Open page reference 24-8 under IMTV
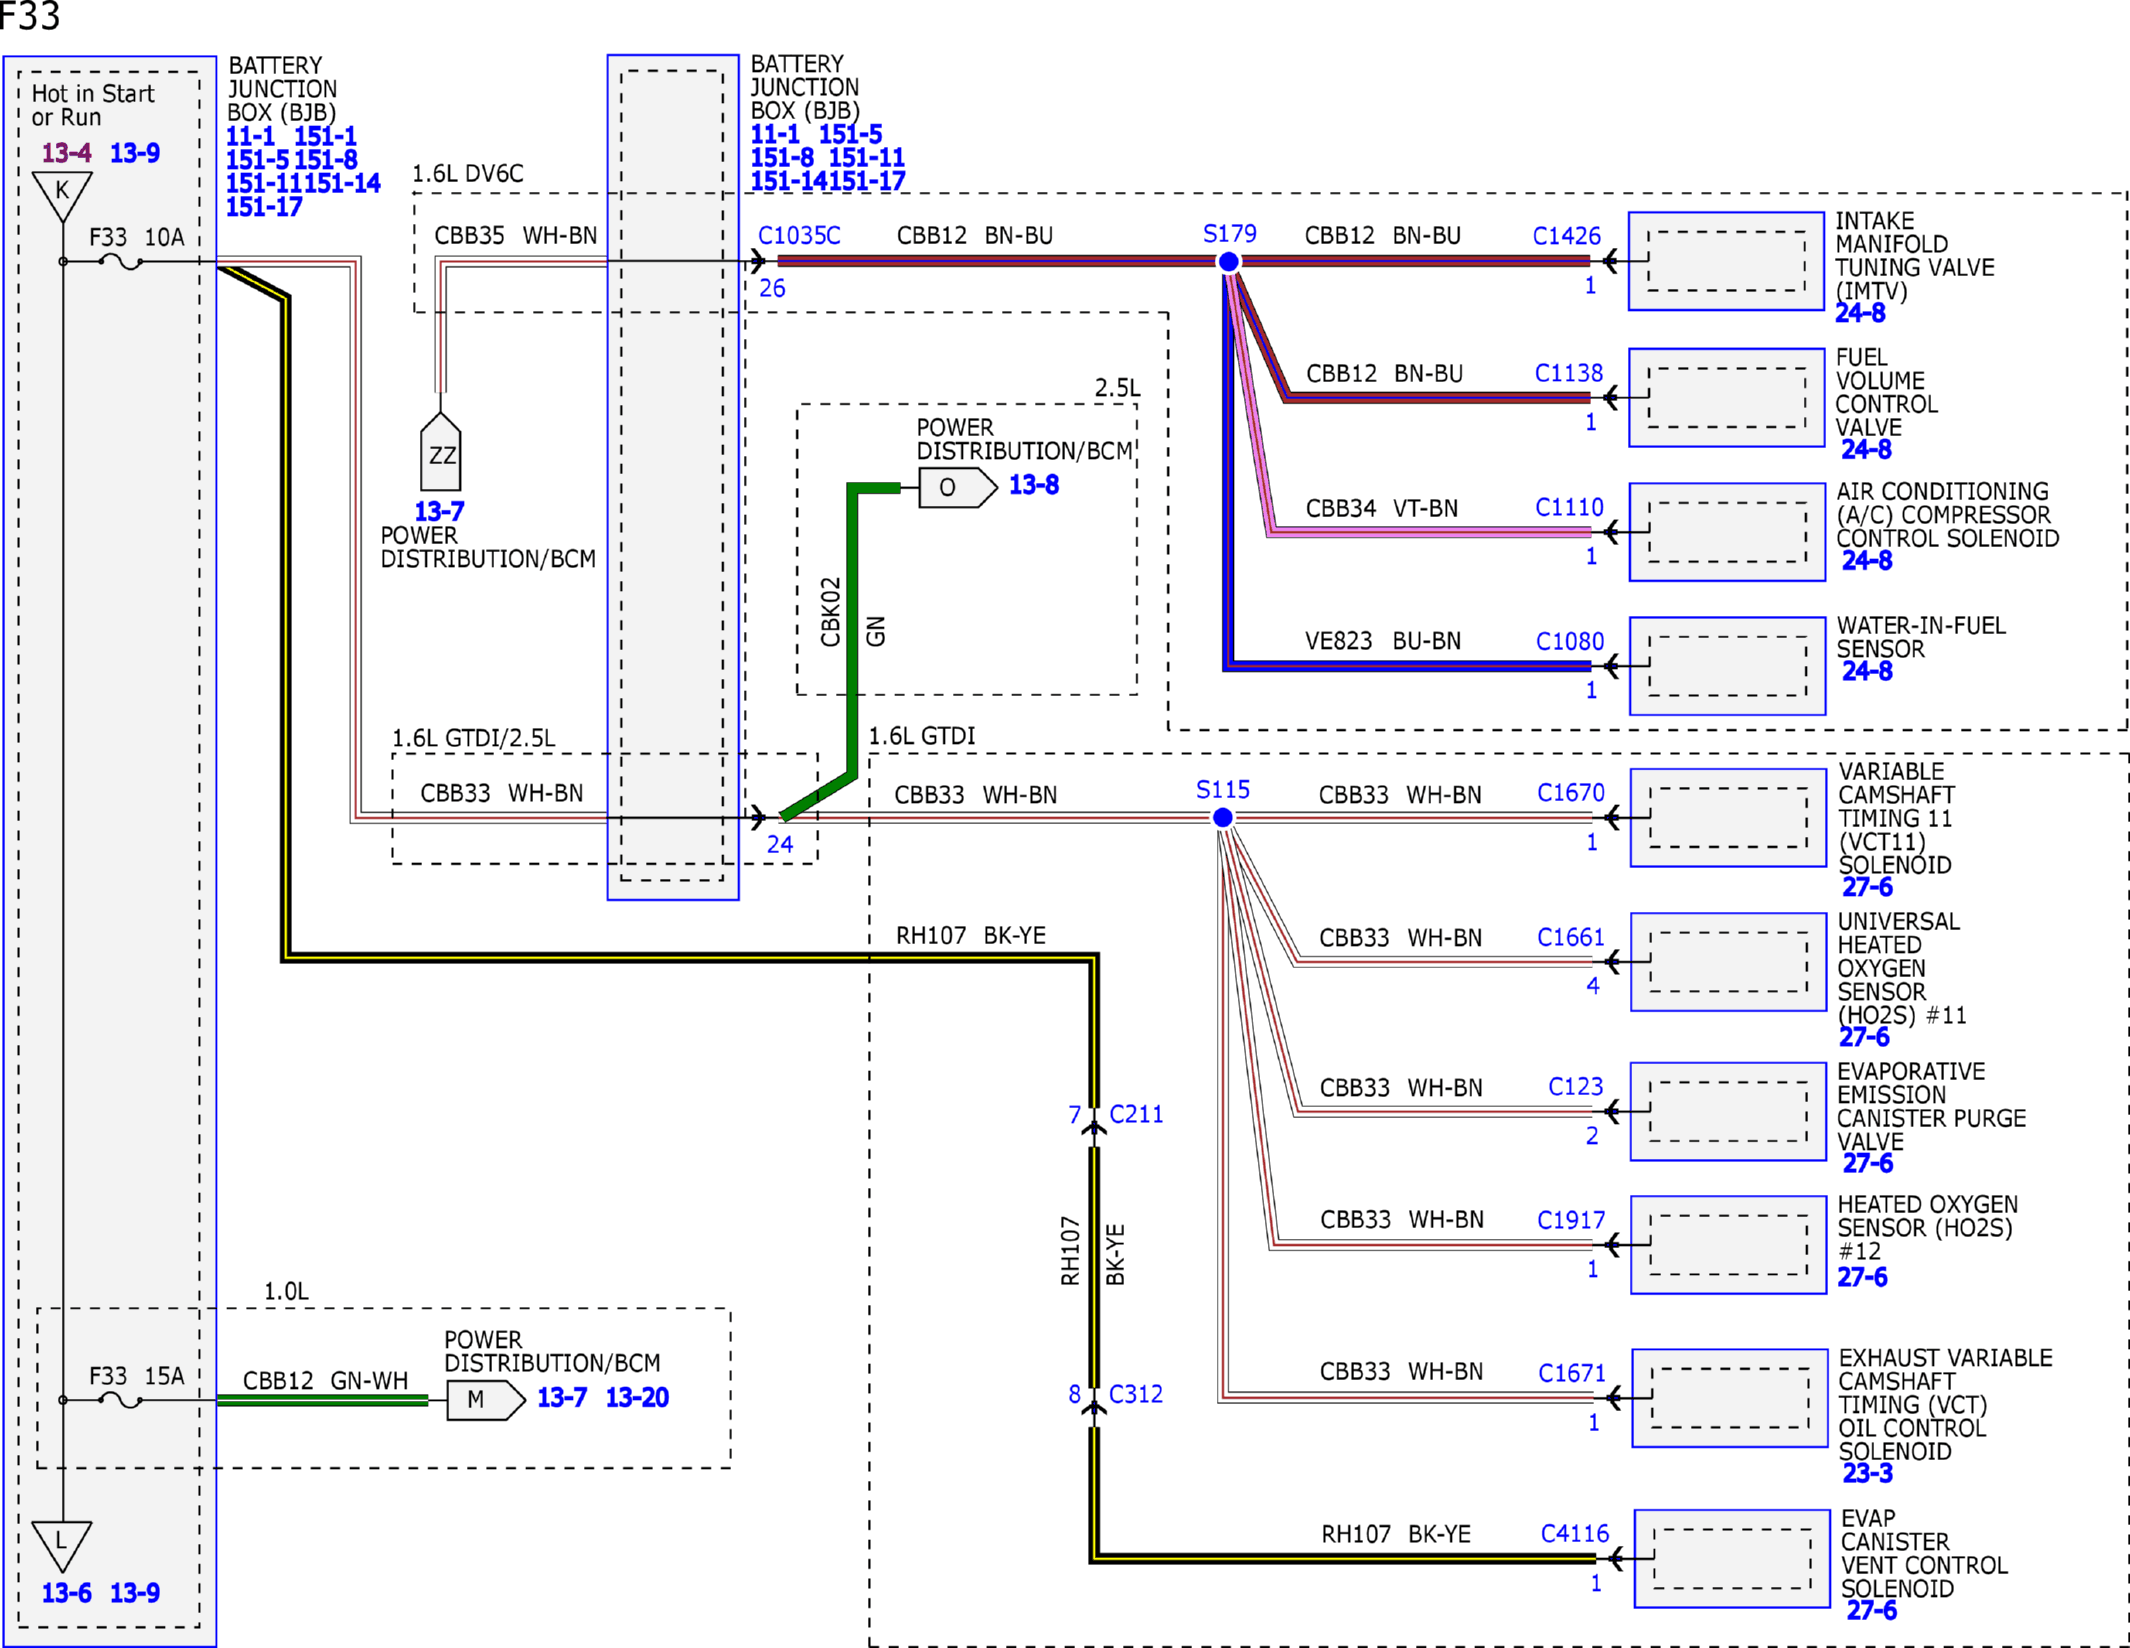The height and width of the screenshot is (1648, 2130). (1860, 313)
